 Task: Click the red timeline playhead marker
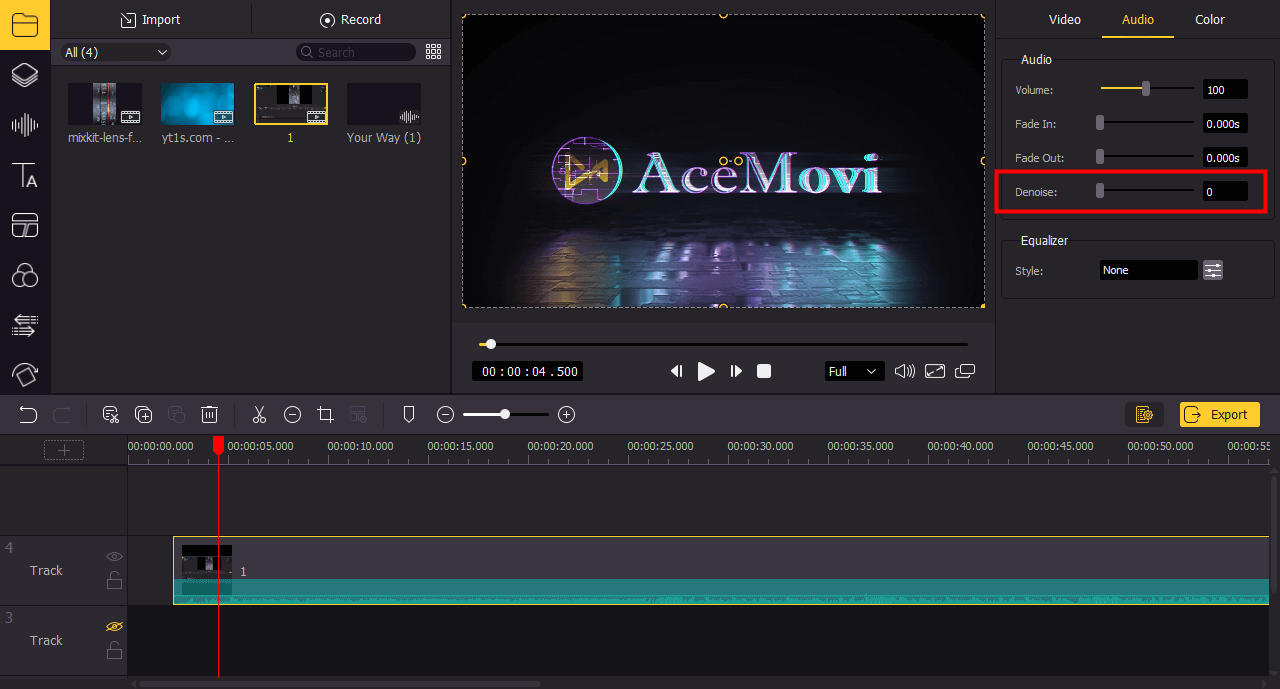[x=218, y=445]
